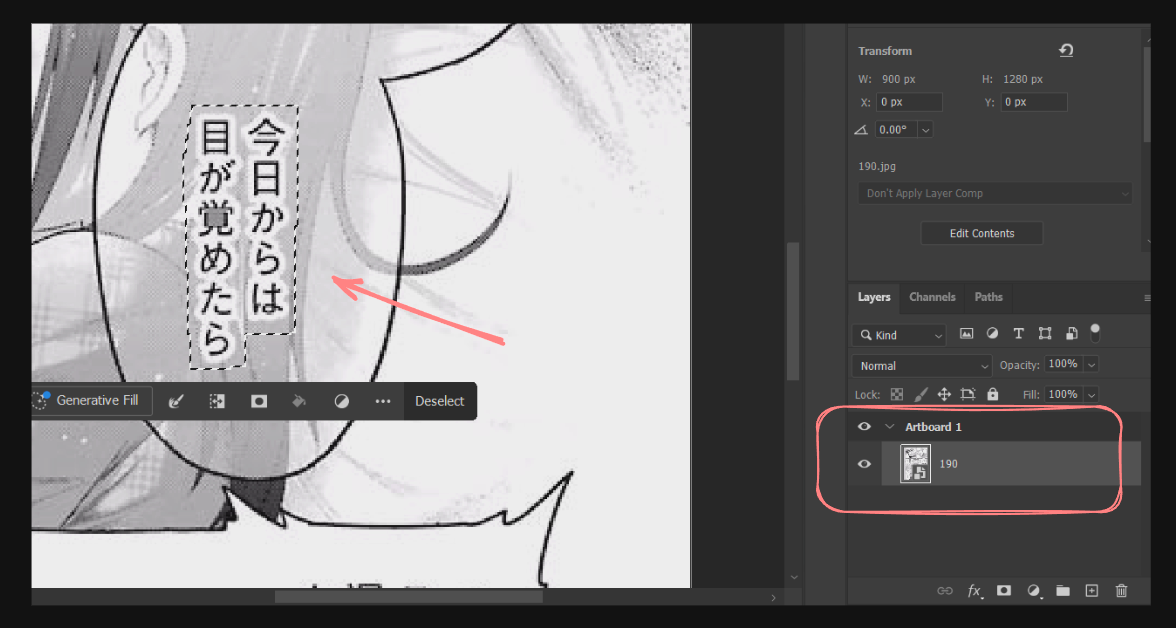Switch to the Paths tab

tap(988, 297)
